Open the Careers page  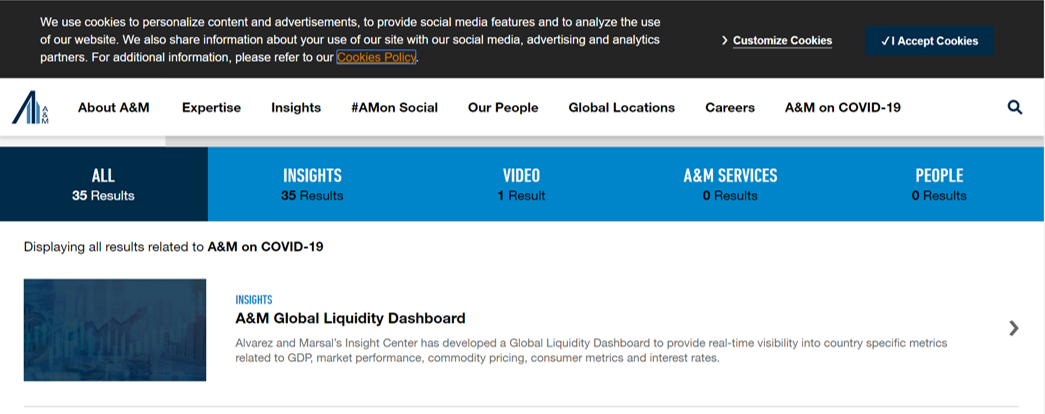(x=730, y=108)
